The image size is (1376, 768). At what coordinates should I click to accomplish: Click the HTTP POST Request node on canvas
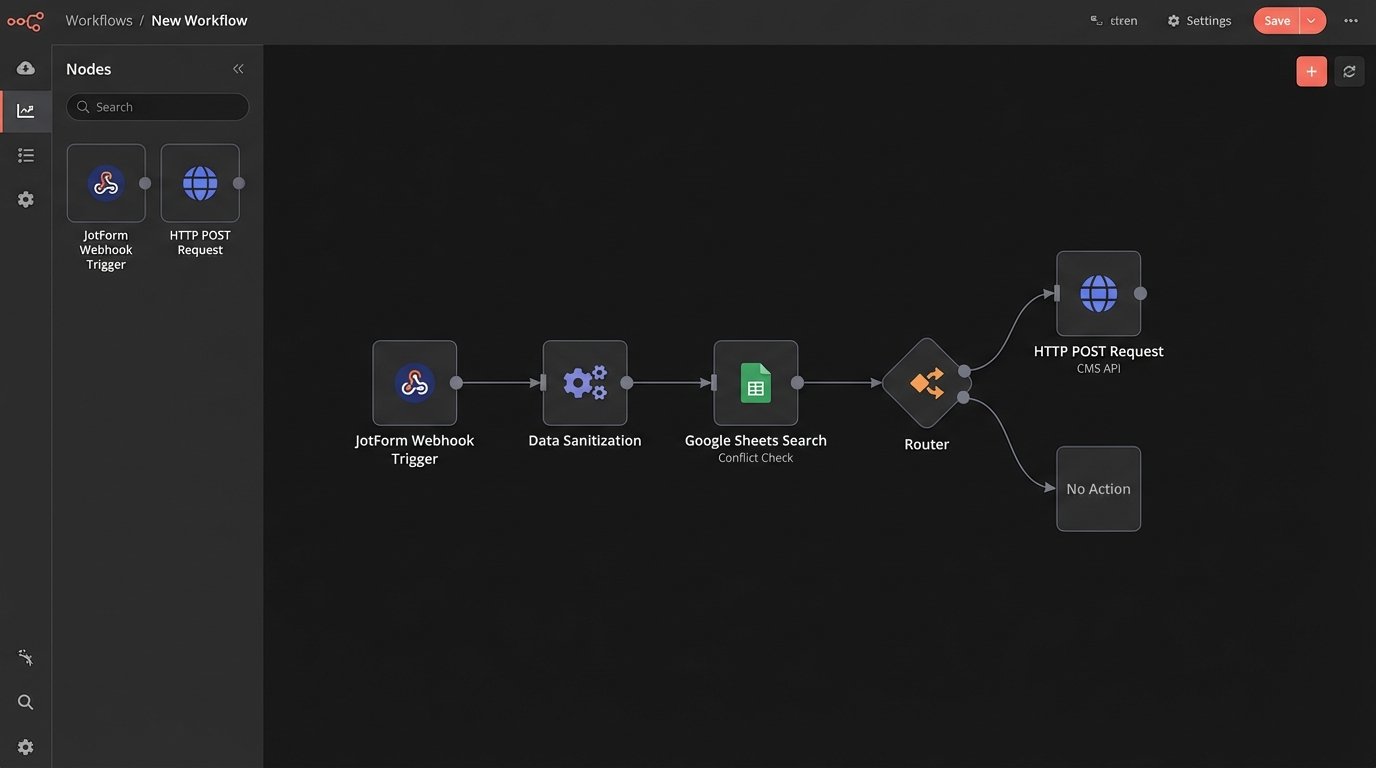pyautogui.click(x=1098, y=293)
